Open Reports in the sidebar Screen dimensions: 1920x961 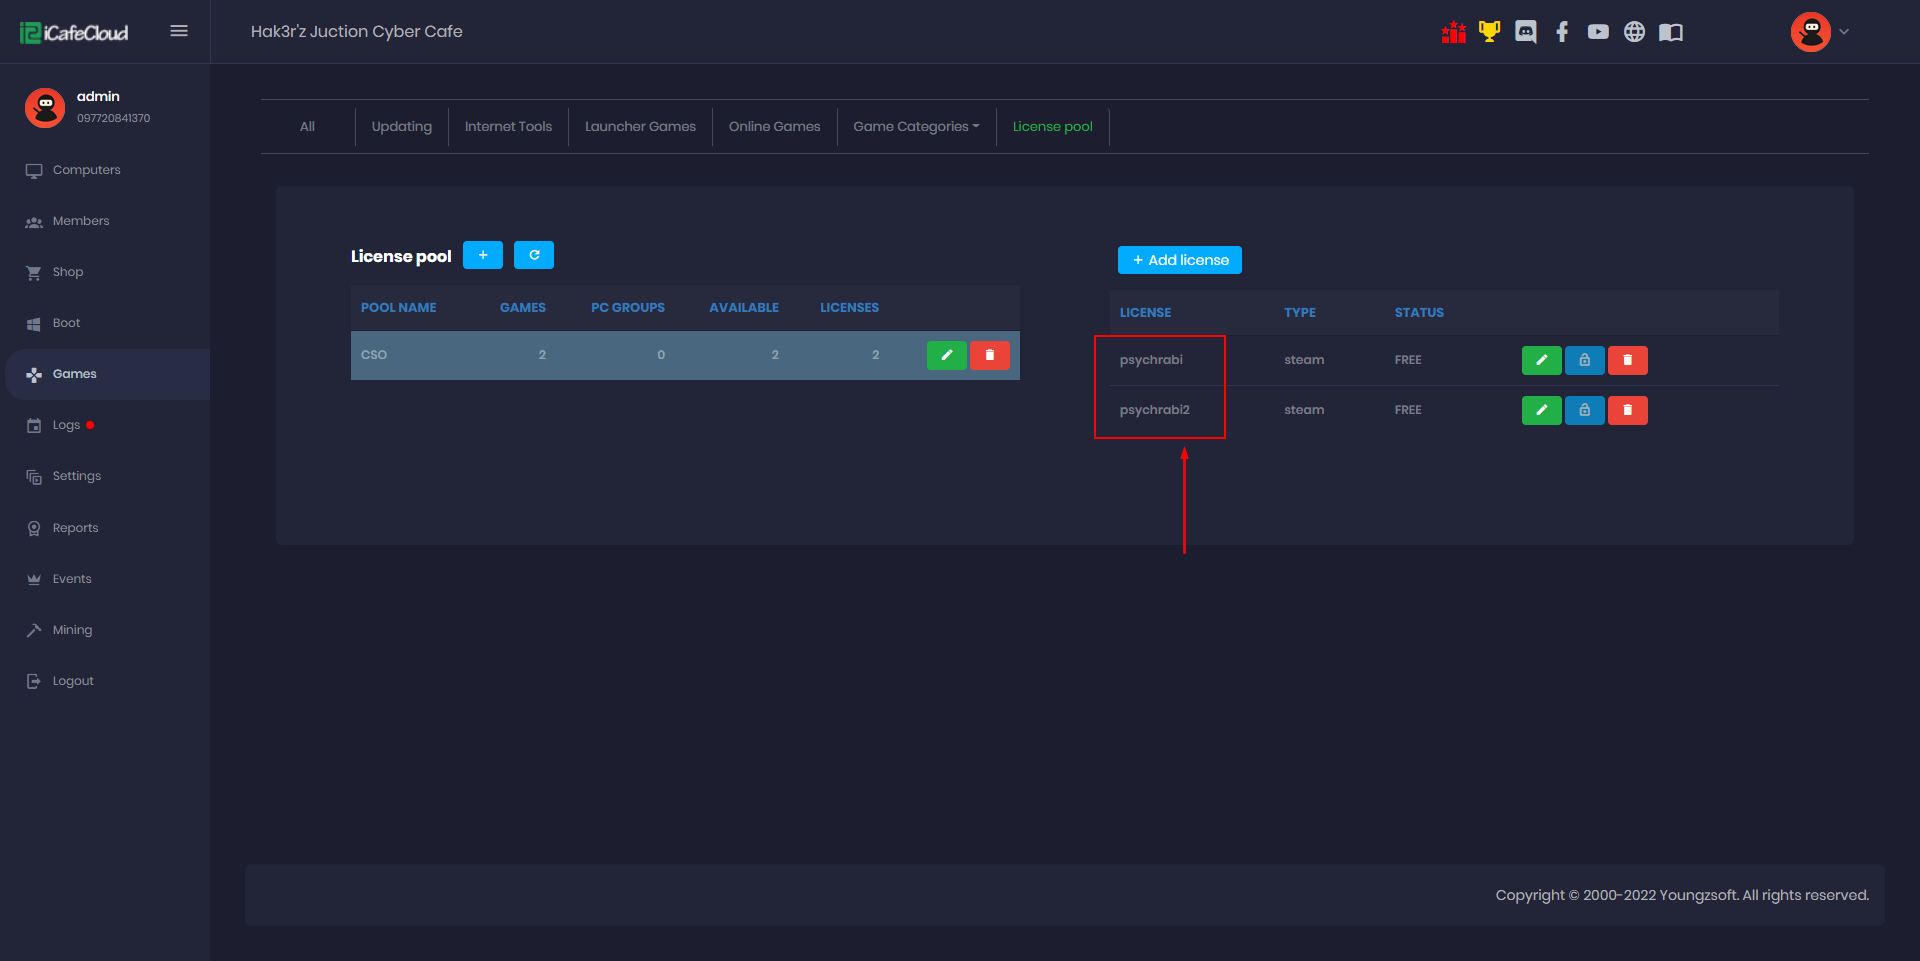(105, 528)
